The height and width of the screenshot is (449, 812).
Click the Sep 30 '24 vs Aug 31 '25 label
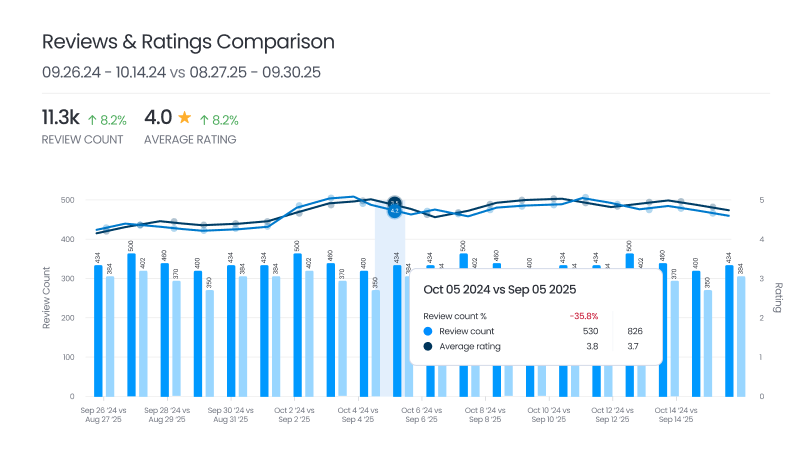tap(229, 415)
